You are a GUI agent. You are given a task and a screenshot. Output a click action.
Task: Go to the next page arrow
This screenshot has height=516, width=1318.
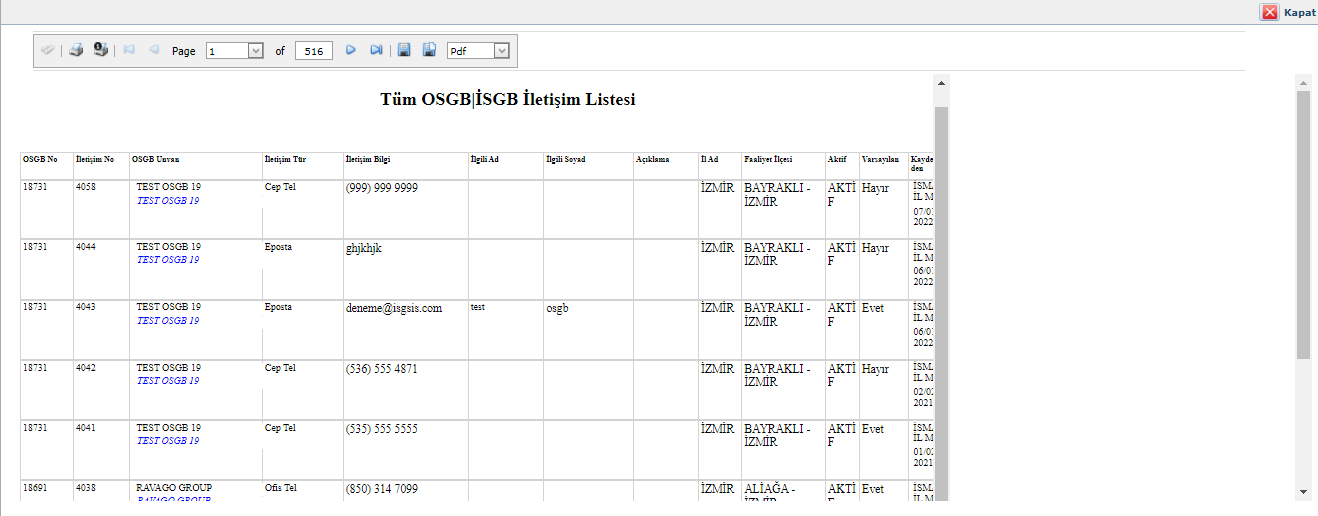coord(351,50)
